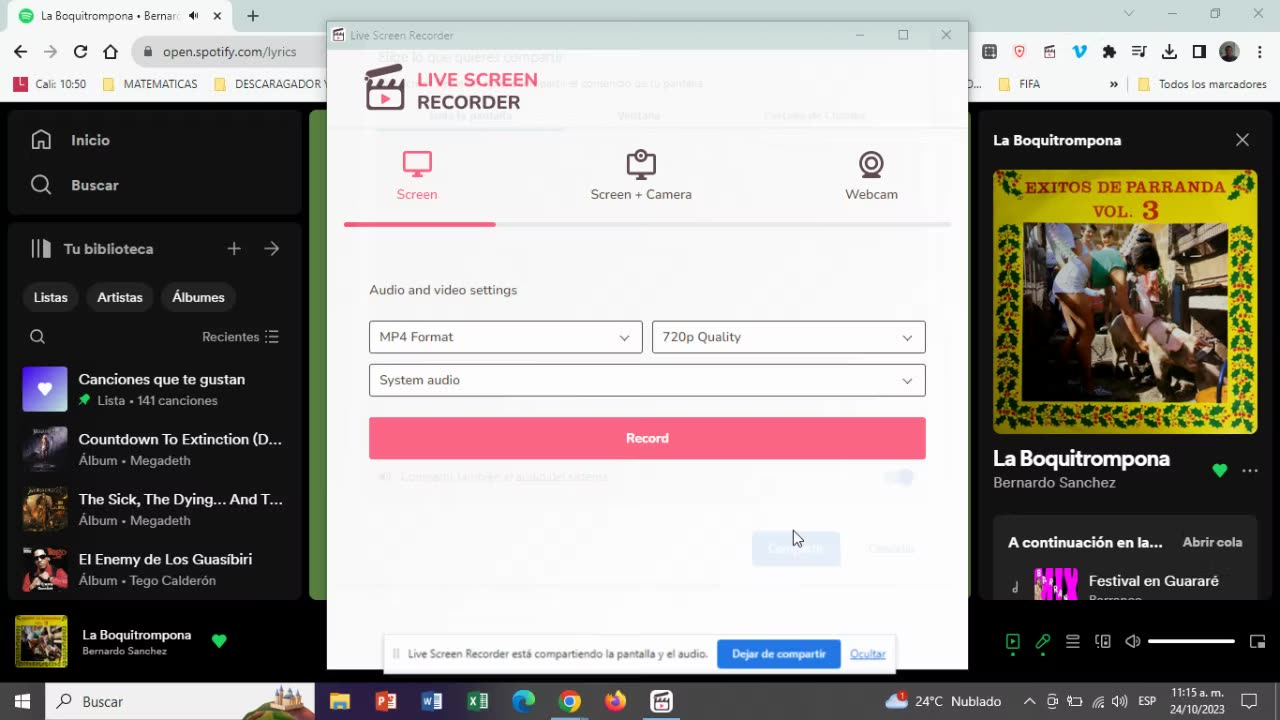Click the Windows taskbar Buscar search box

pyautogui.click(x=180, y=702)
